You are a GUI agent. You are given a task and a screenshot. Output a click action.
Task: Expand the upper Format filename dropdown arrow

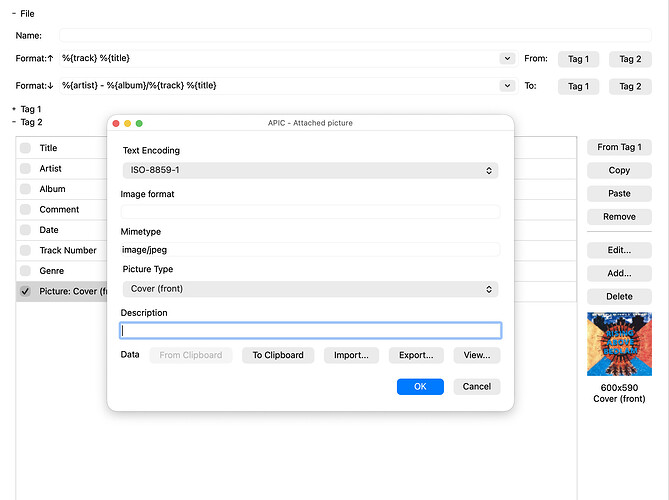pos(507,58)
